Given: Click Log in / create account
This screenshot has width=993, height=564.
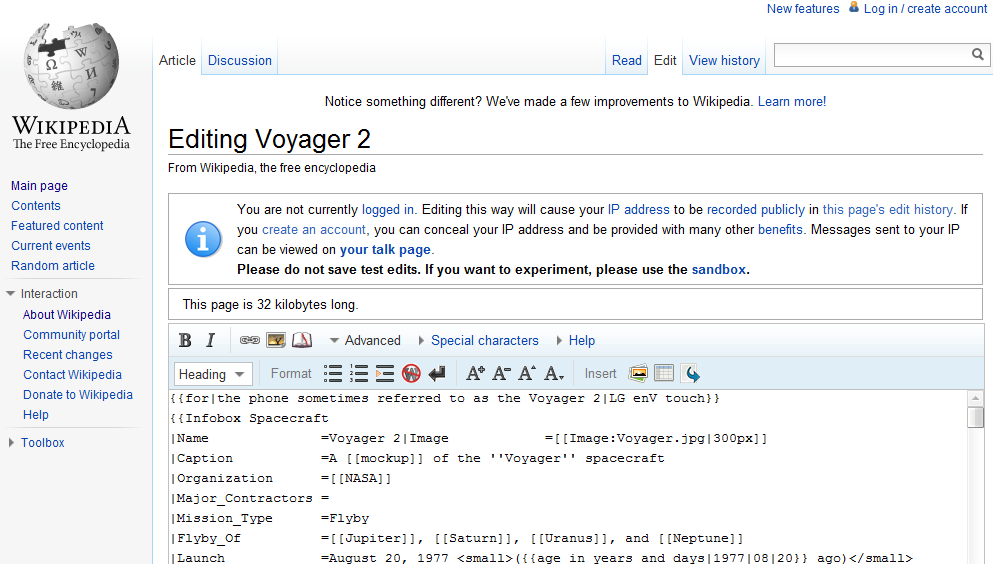Looking at the screenshot, I should (x=925, y=9).
